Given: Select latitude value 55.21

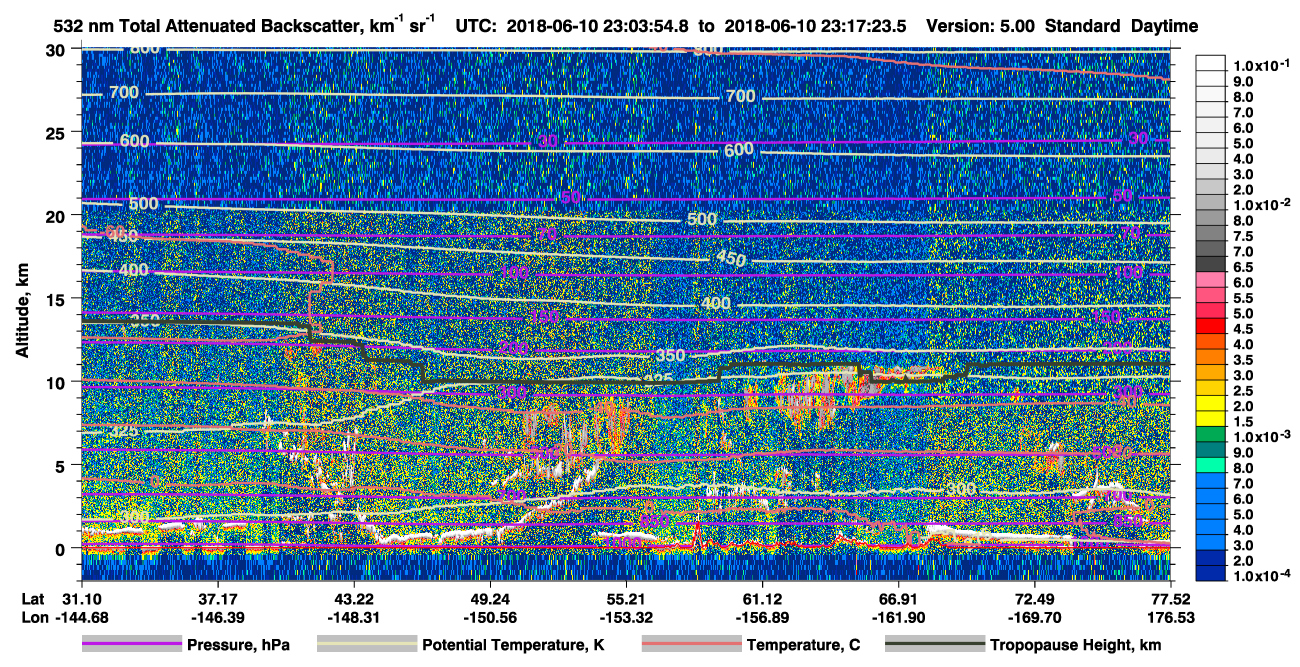Looking at the screenshot, I should [x=626, y=598].
